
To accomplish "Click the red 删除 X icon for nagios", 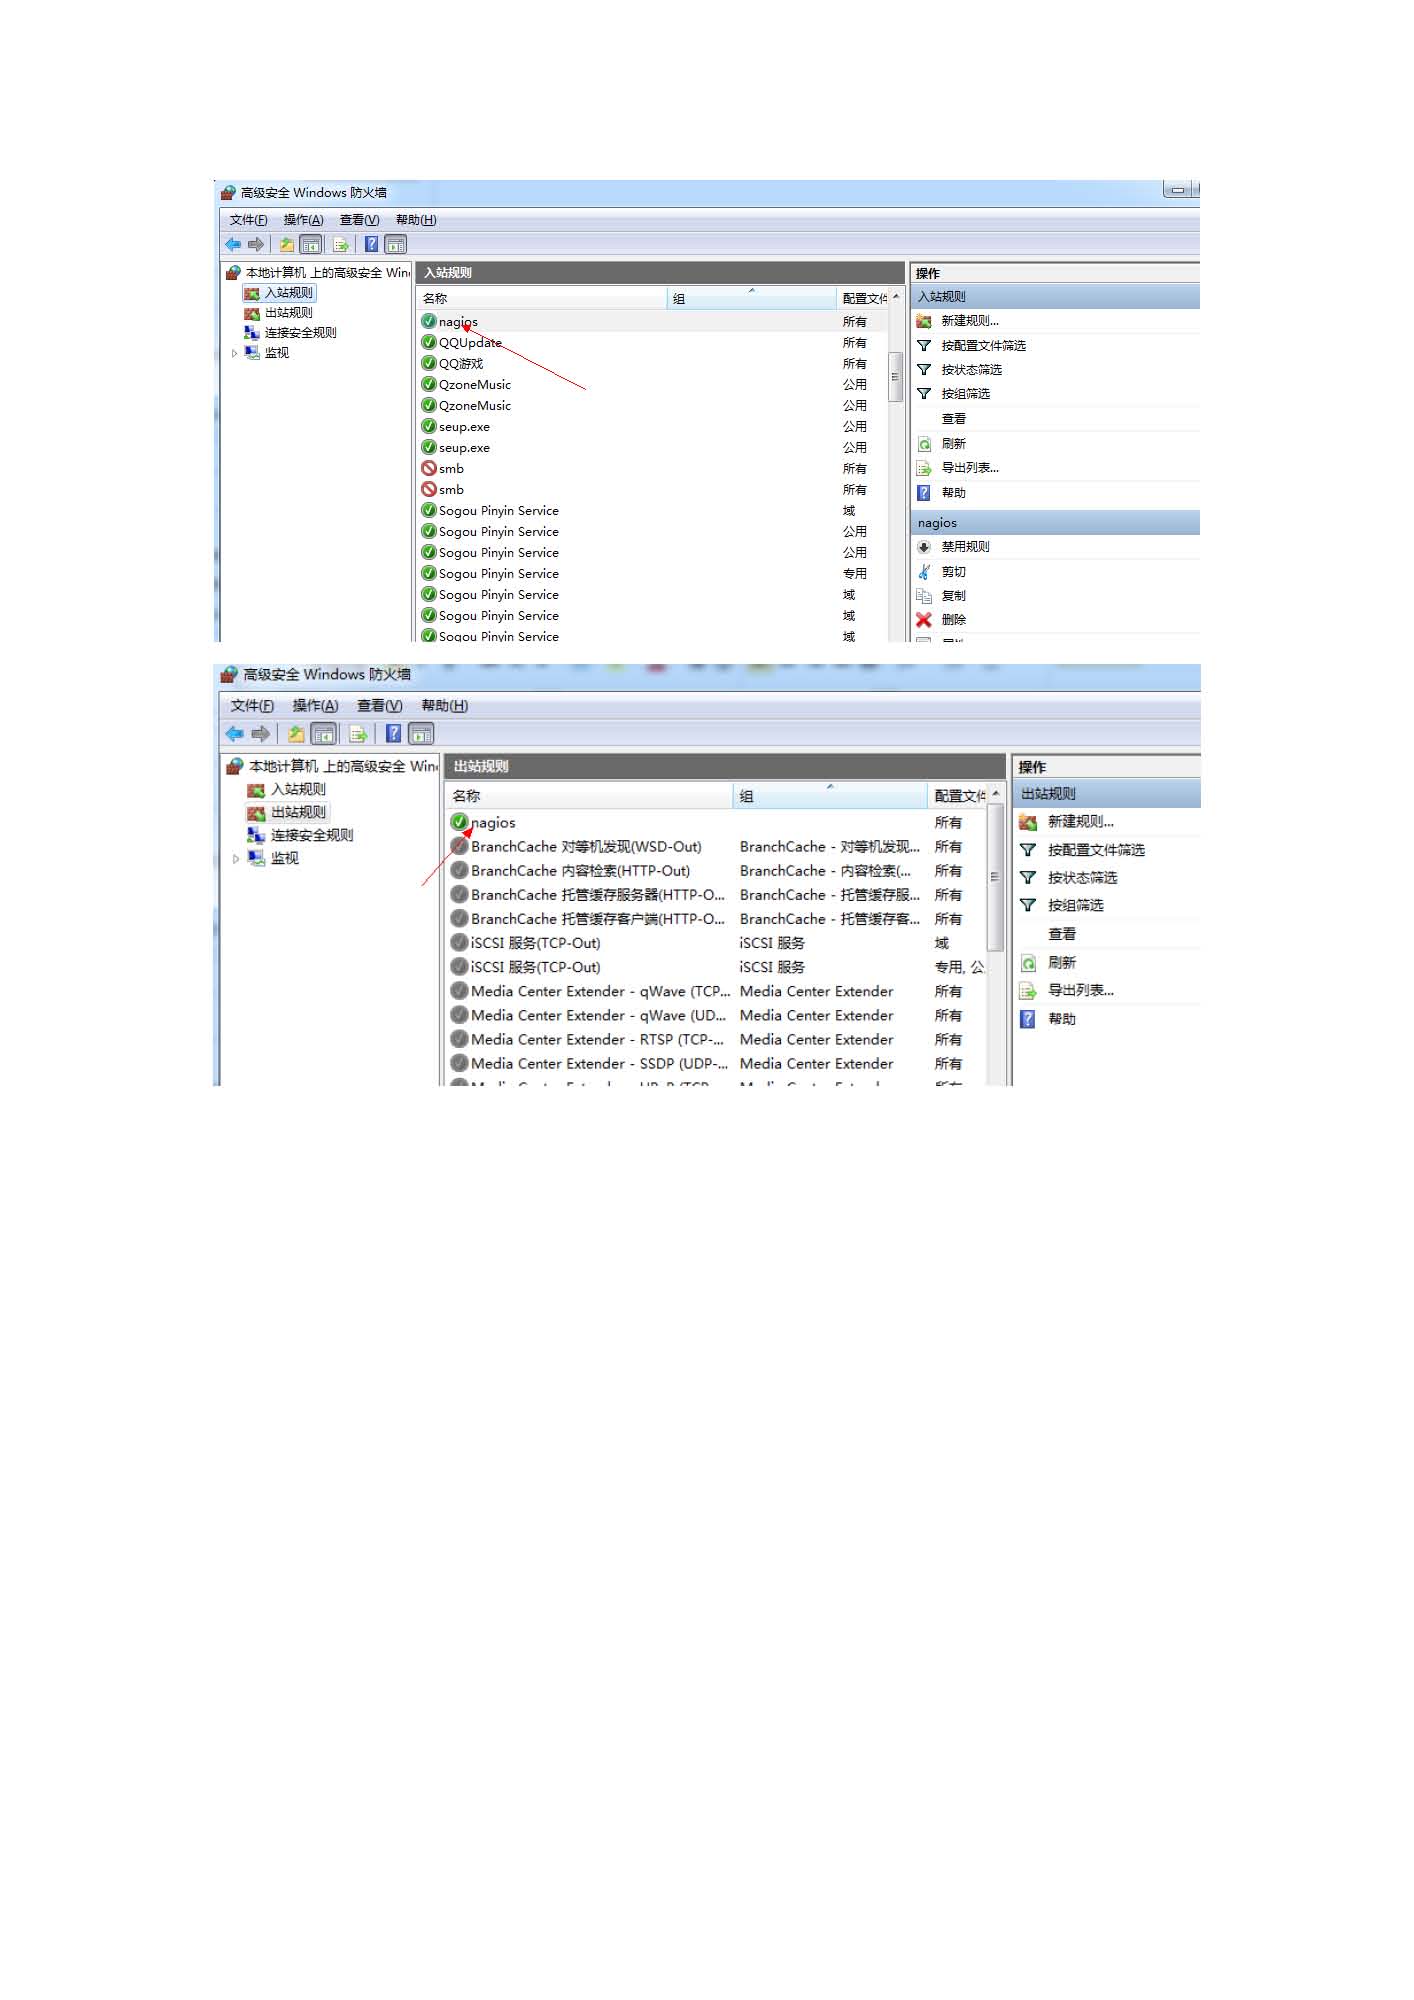I will [x=924, y=620].
